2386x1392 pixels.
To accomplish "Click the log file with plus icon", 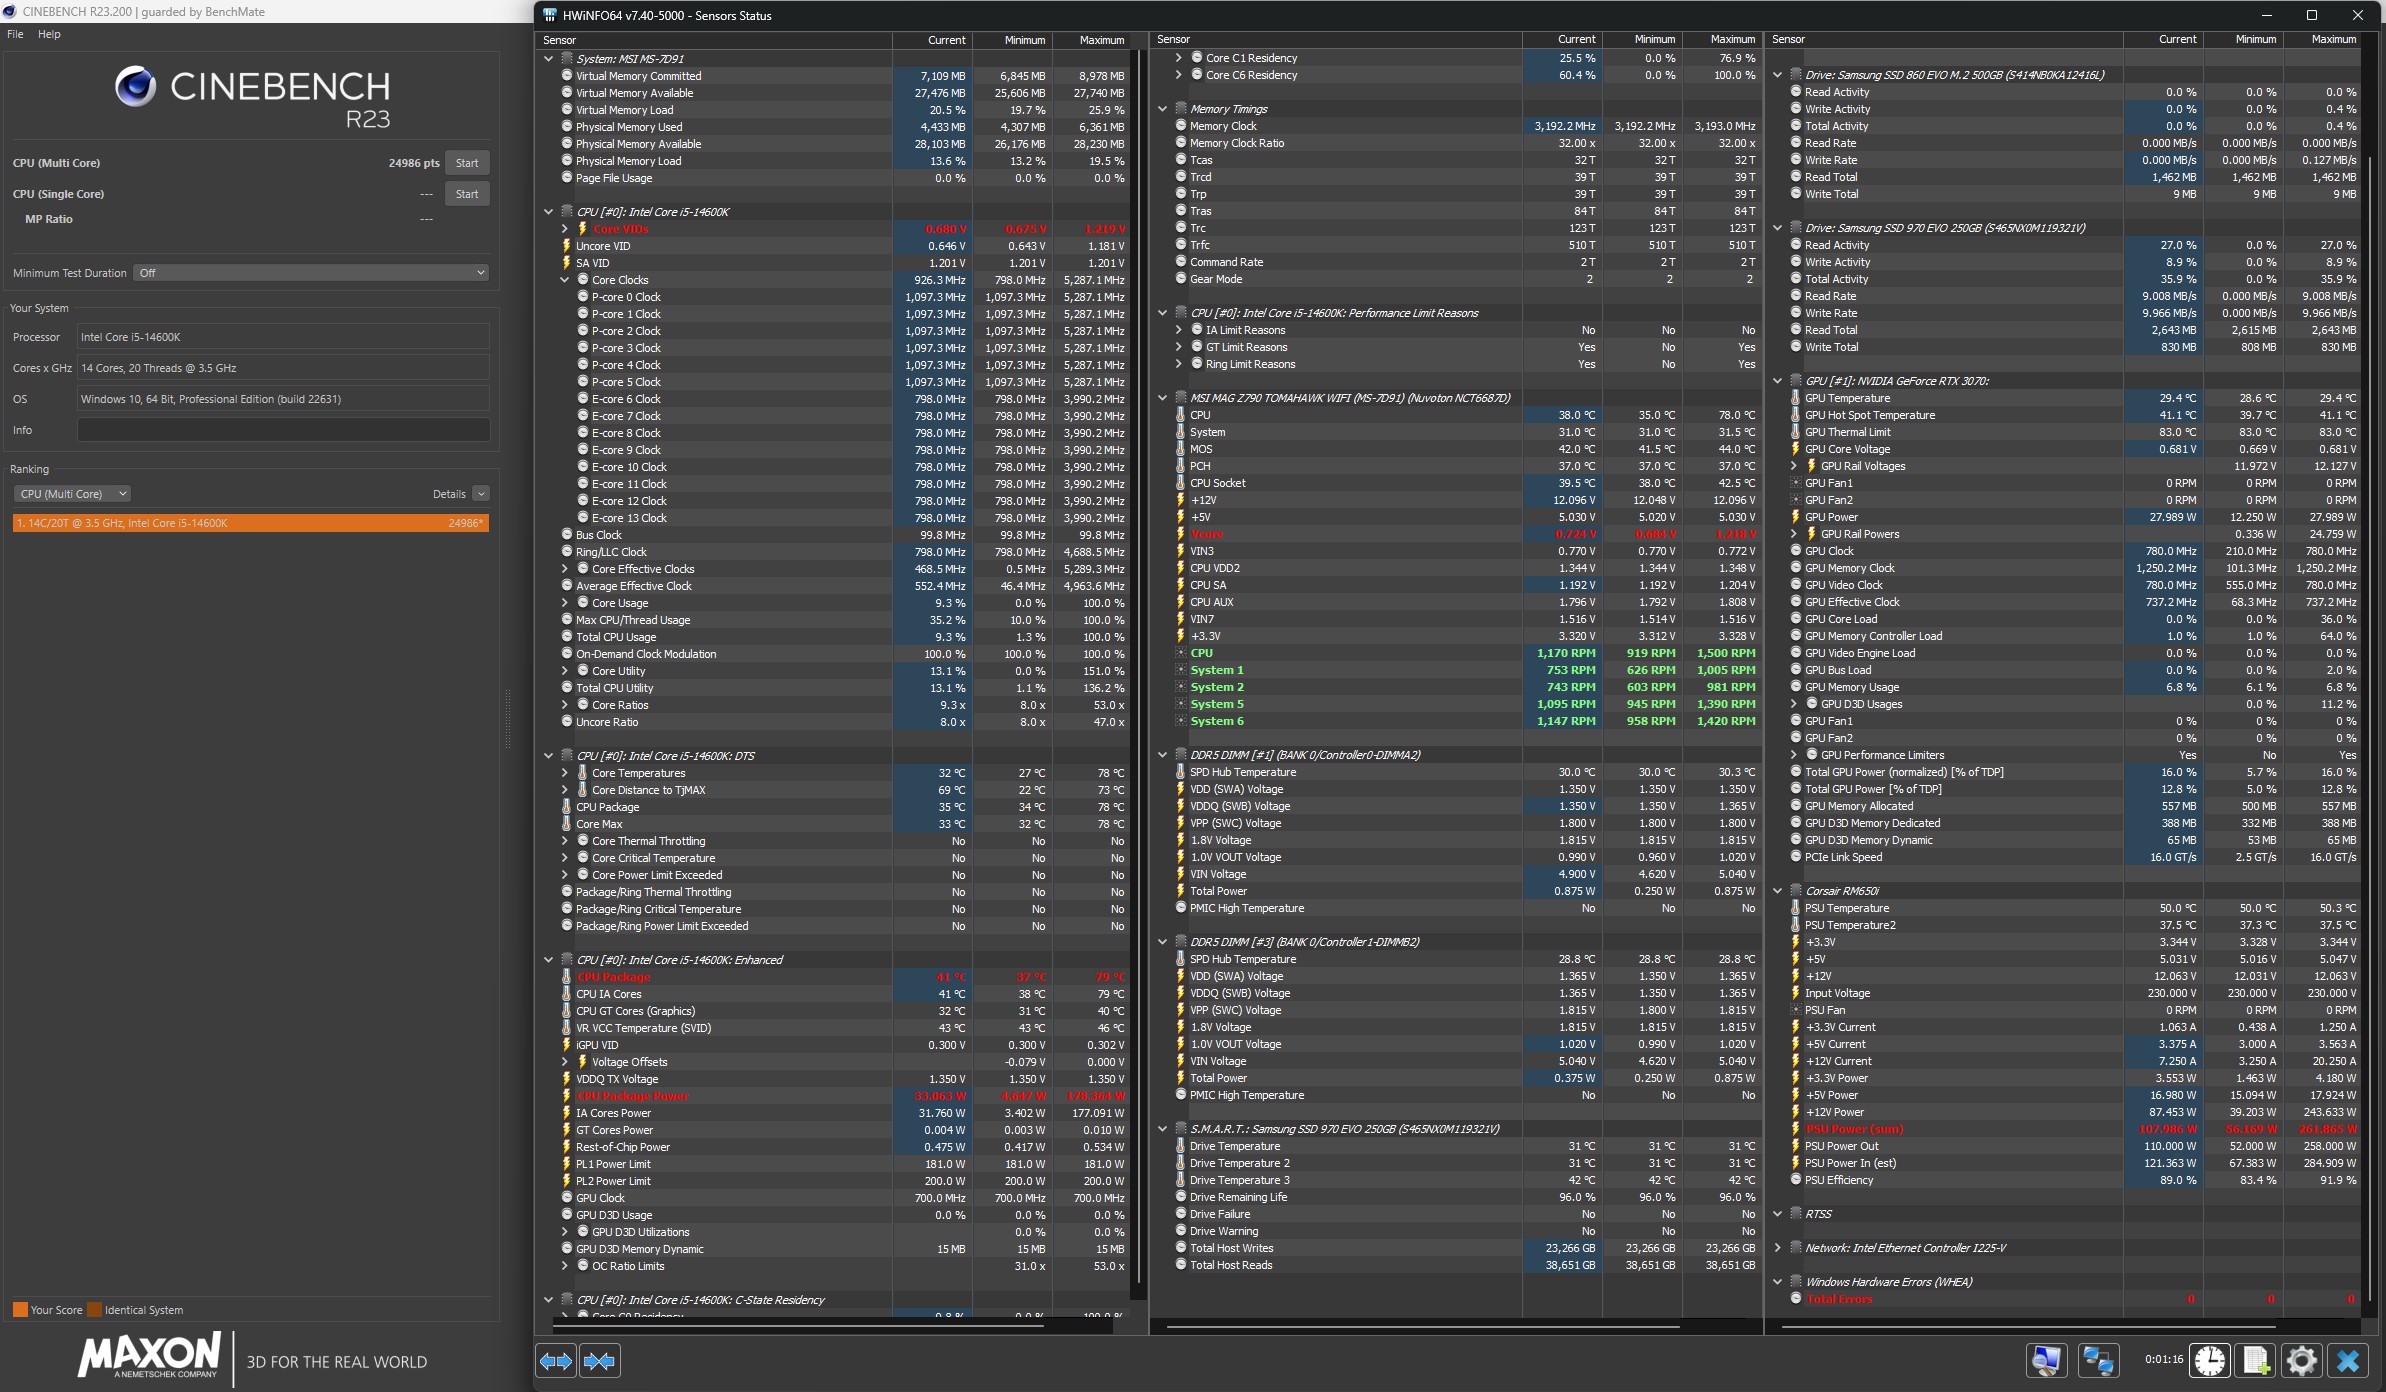I will (x=2256, y=1360).
